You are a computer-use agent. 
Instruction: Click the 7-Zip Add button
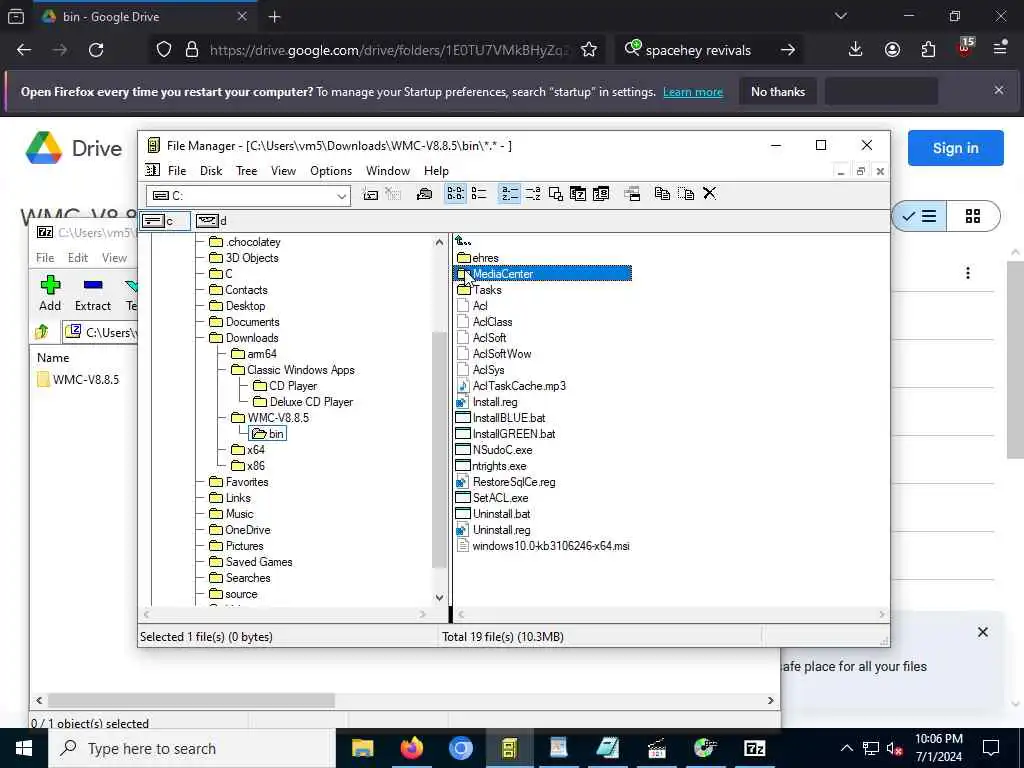50,293
